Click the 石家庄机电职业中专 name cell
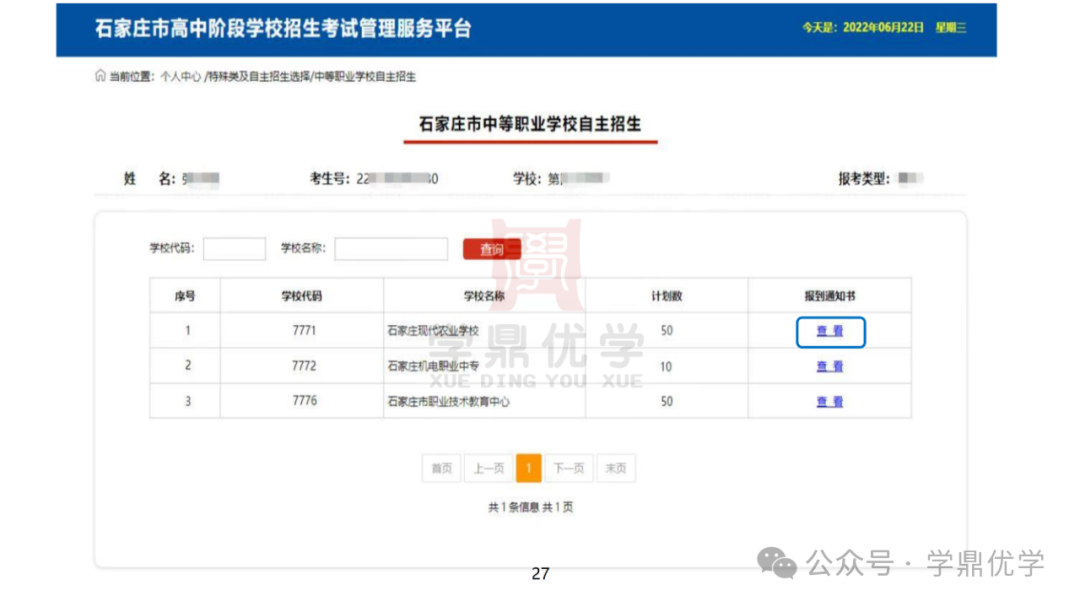 [484, 366]
